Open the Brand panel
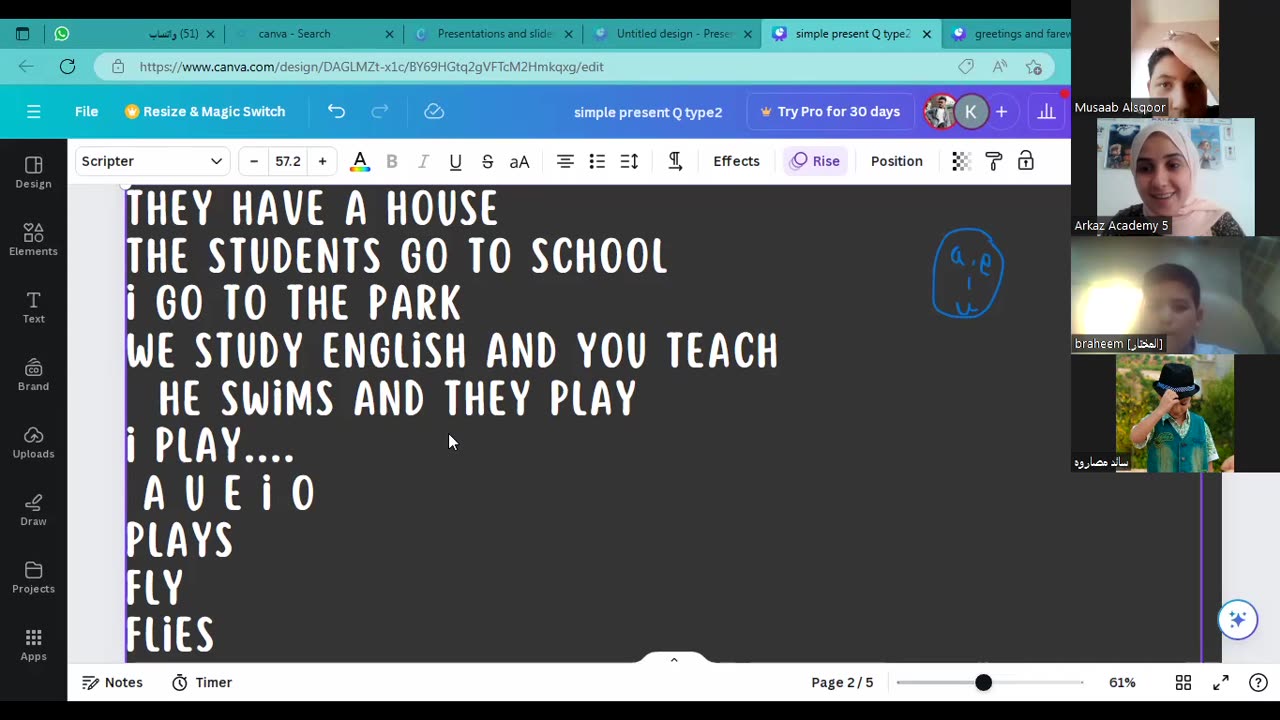This screenshot has width=1280, height=720. pyautogui.click(x=33, y=375)
